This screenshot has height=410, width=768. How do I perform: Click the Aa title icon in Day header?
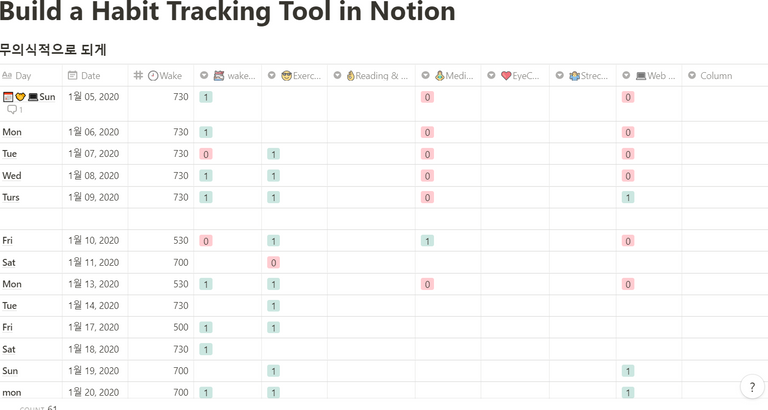[7, 75]
